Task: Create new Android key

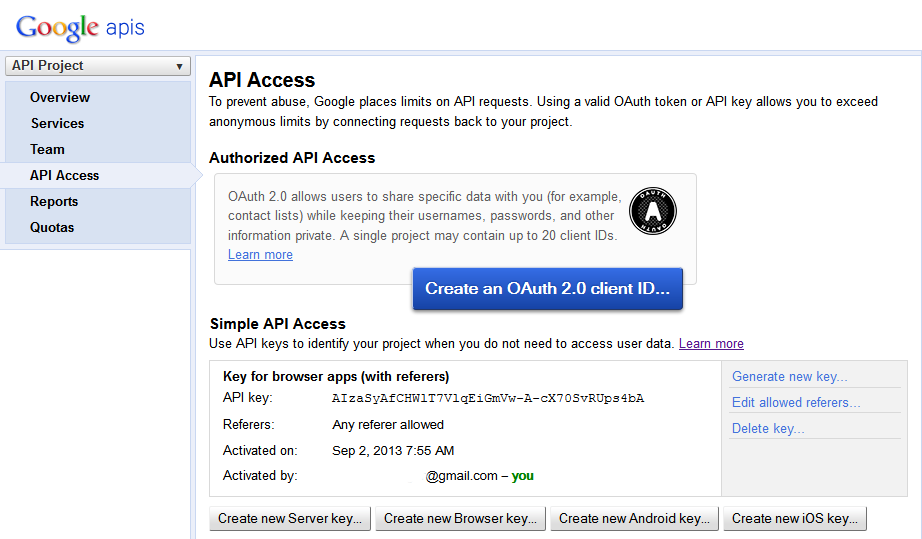Action: click(x=634, y=518)
